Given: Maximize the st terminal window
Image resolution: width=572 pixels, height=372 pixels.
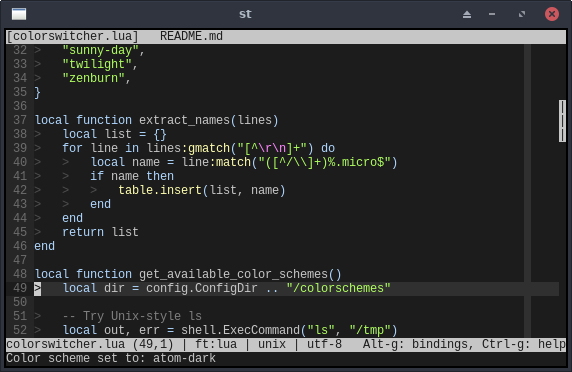Looking at the screenshot, I should [522, 14].
